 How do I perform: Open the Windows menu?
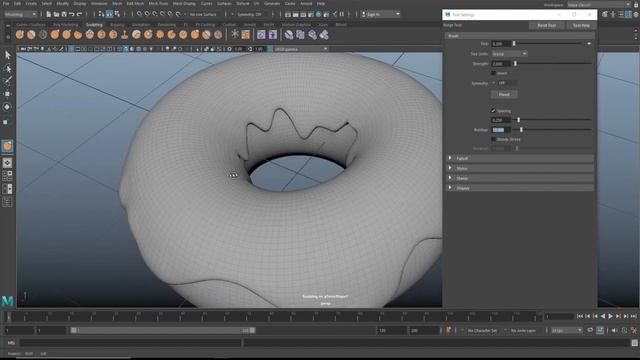tap(99, 3)
